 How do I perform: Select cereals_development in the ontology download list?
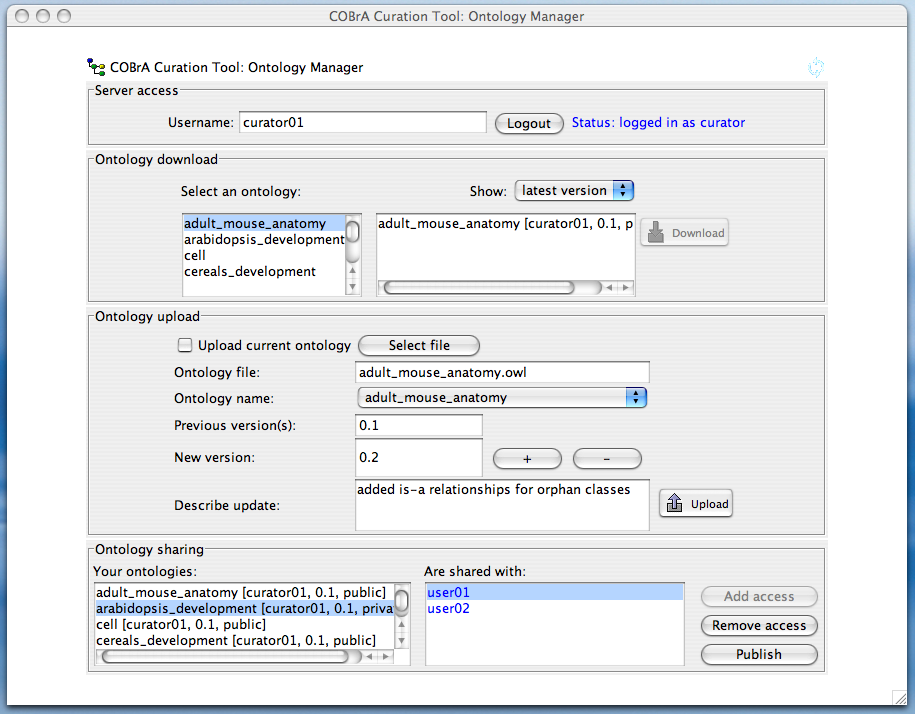coord(250,271)
